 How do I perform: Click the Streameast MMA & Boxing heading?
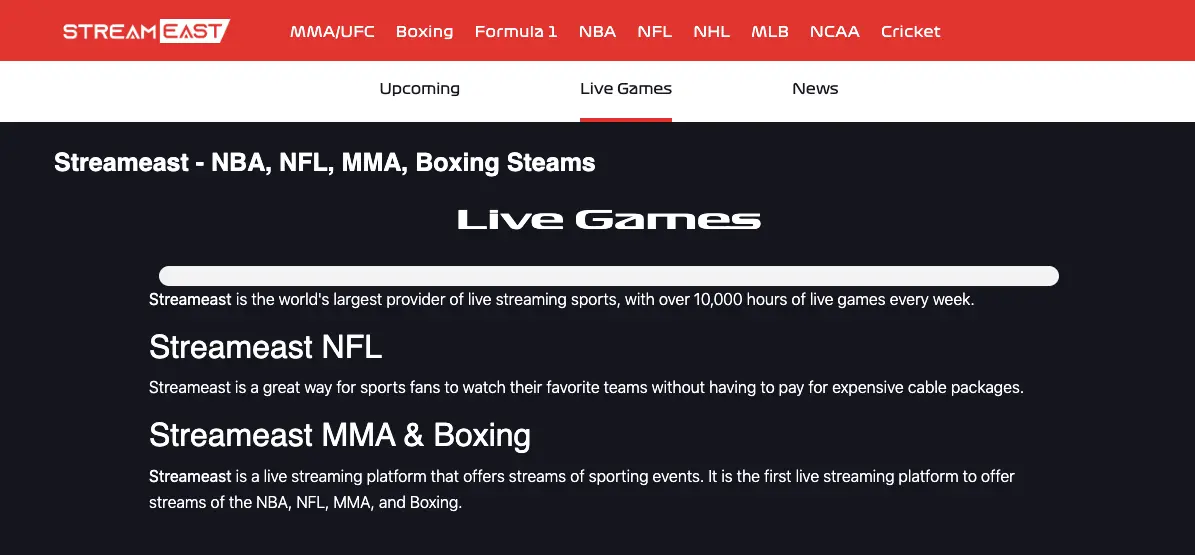point(340,435)
